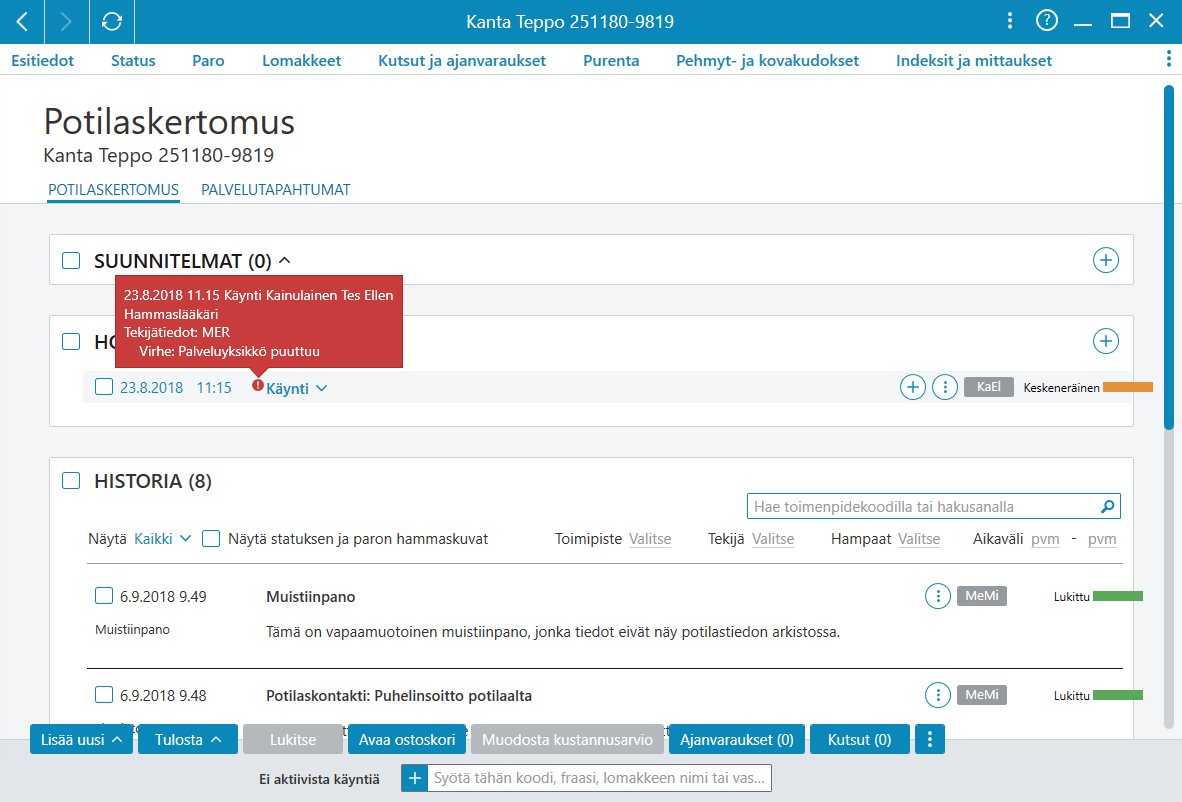Click the red error icon beside Käynti
This screenshot has height=802, width=1182.
click(x=258, y=385)
